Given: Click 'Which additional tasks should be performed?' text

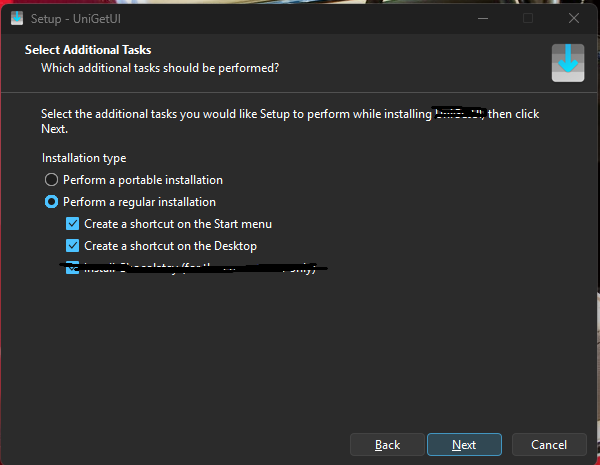Looking at the screenshot, I should point(160,68).
